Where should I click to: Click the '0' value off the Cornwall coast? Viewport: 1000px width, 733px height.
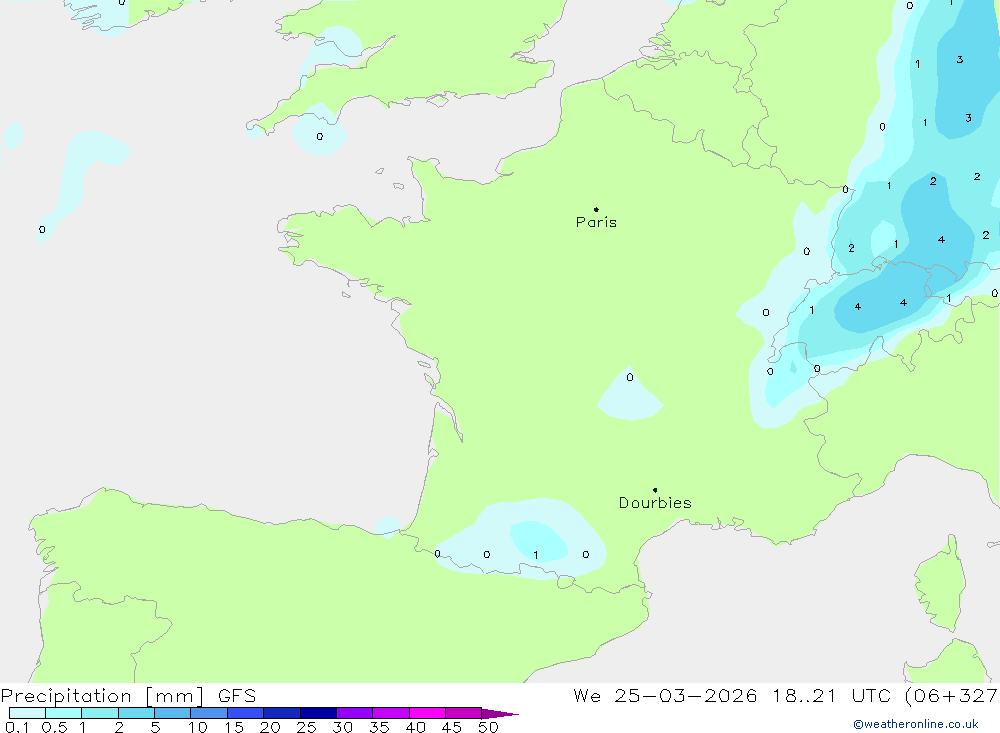point(320,137)
